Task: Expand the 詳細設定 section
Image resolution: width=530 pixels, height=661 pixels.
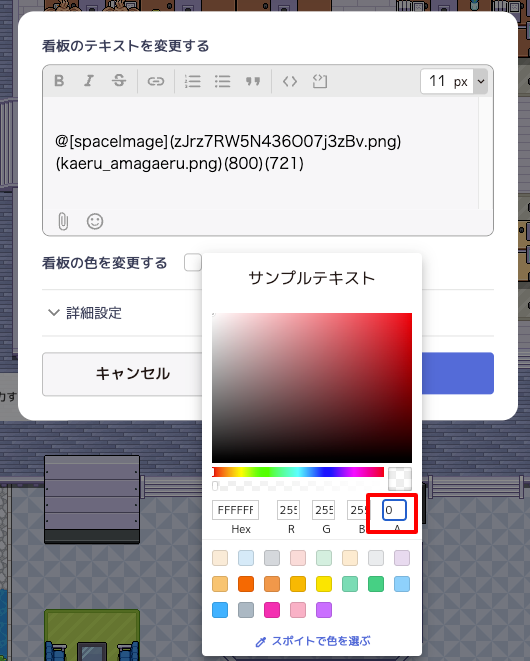Action: [x=85, y=313]
